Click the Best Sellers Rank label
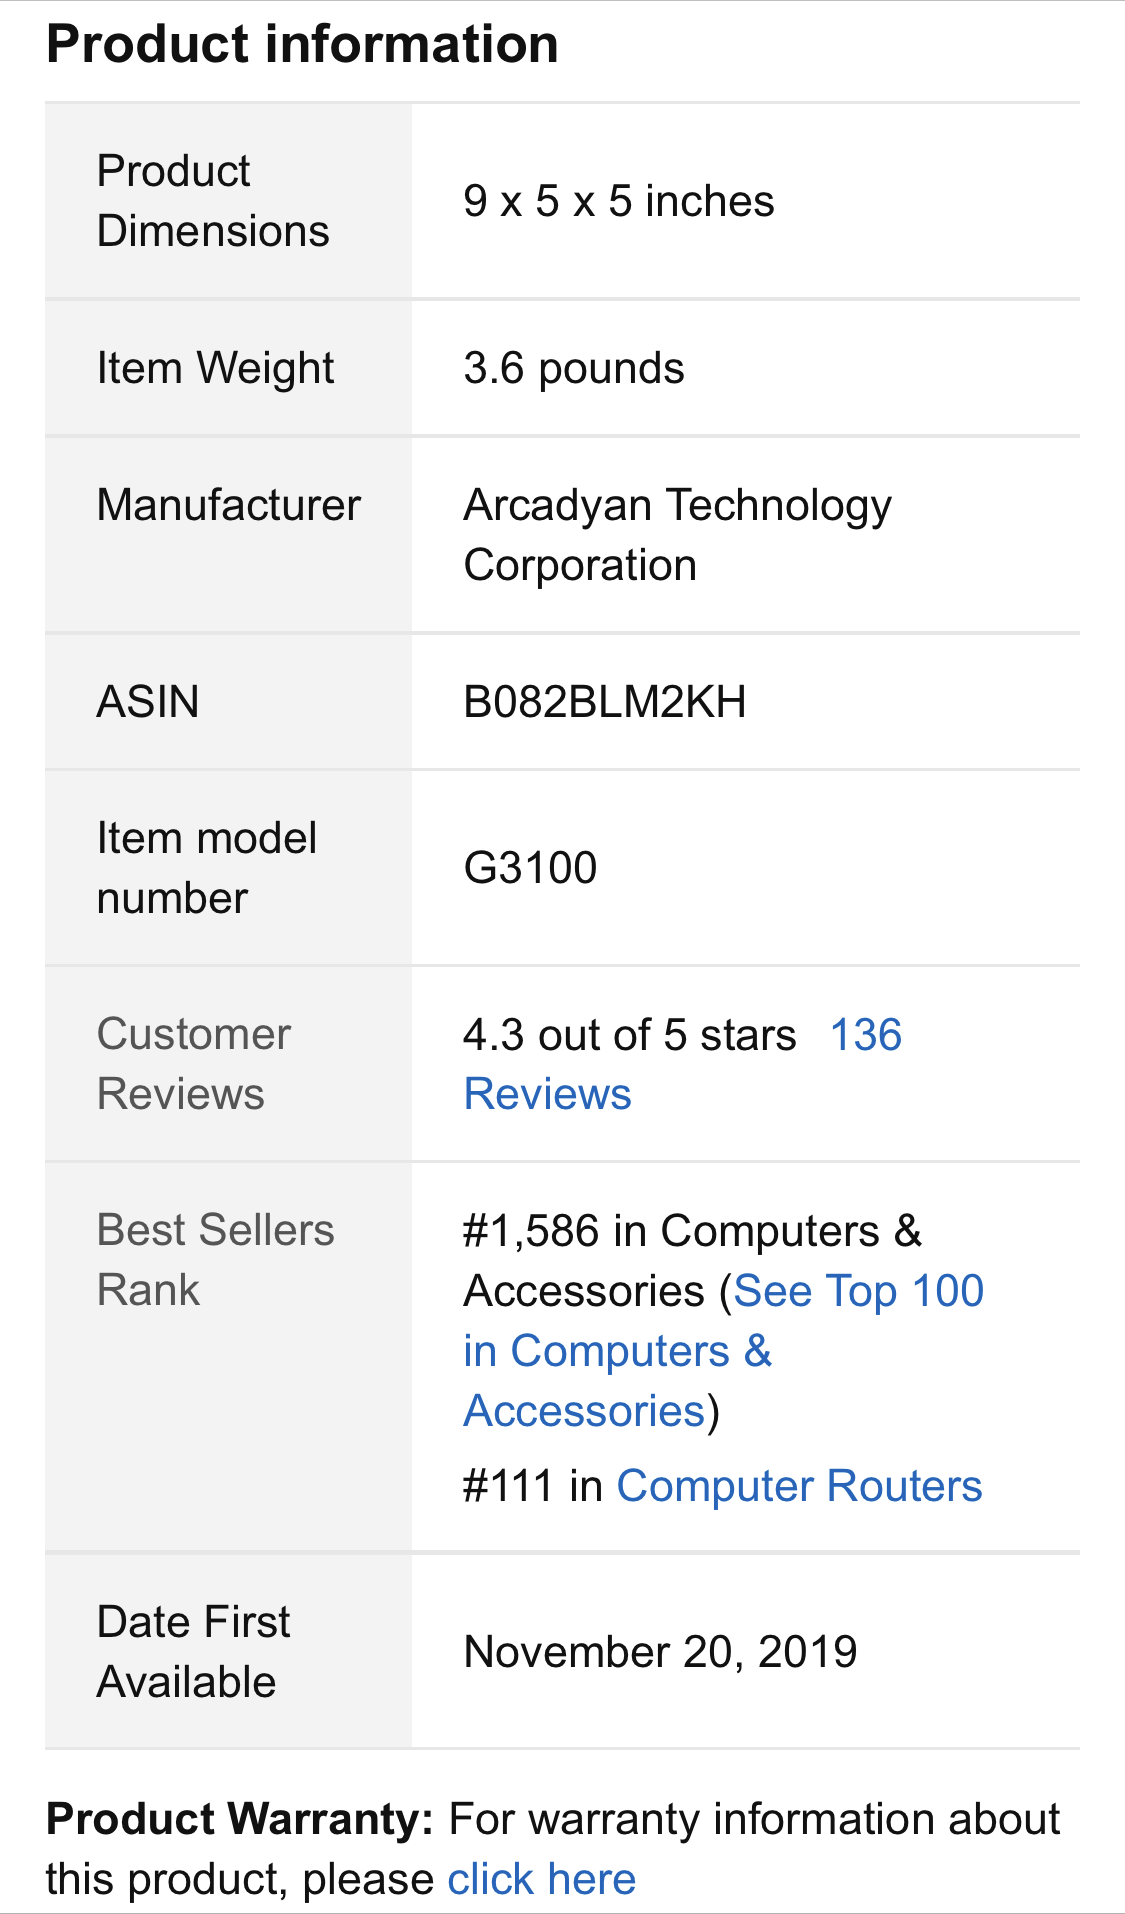 (215, 1260)
